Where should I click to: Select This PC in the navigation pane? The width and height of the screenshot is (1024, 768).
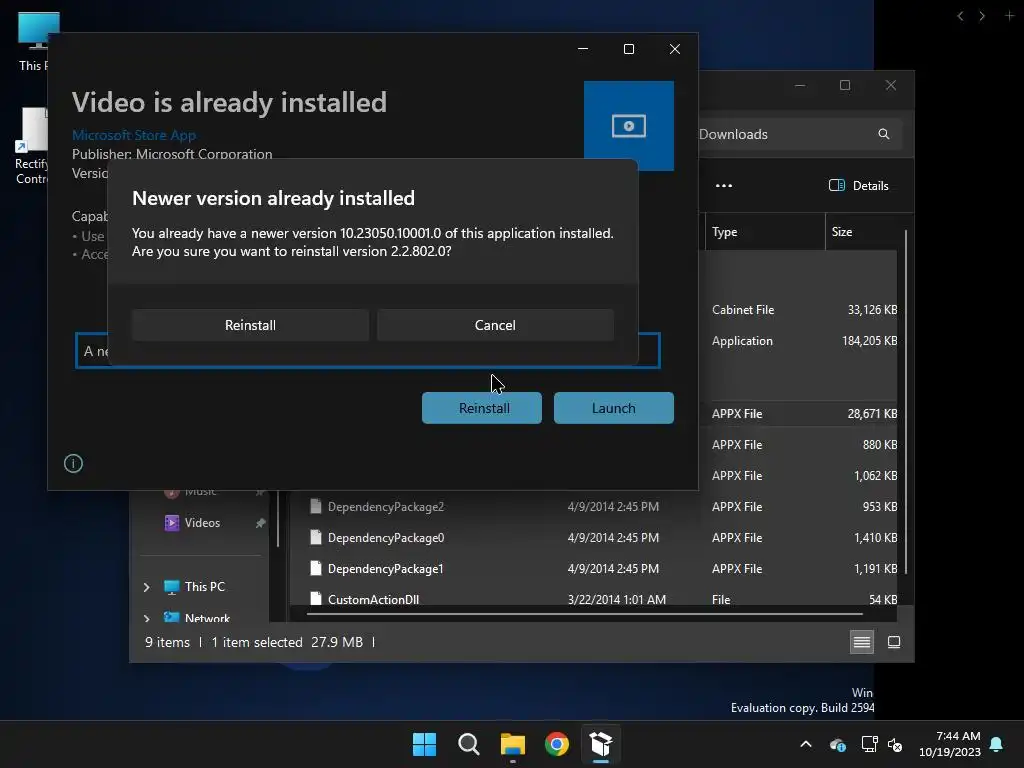pyautogui.click(x=204, y=586)
